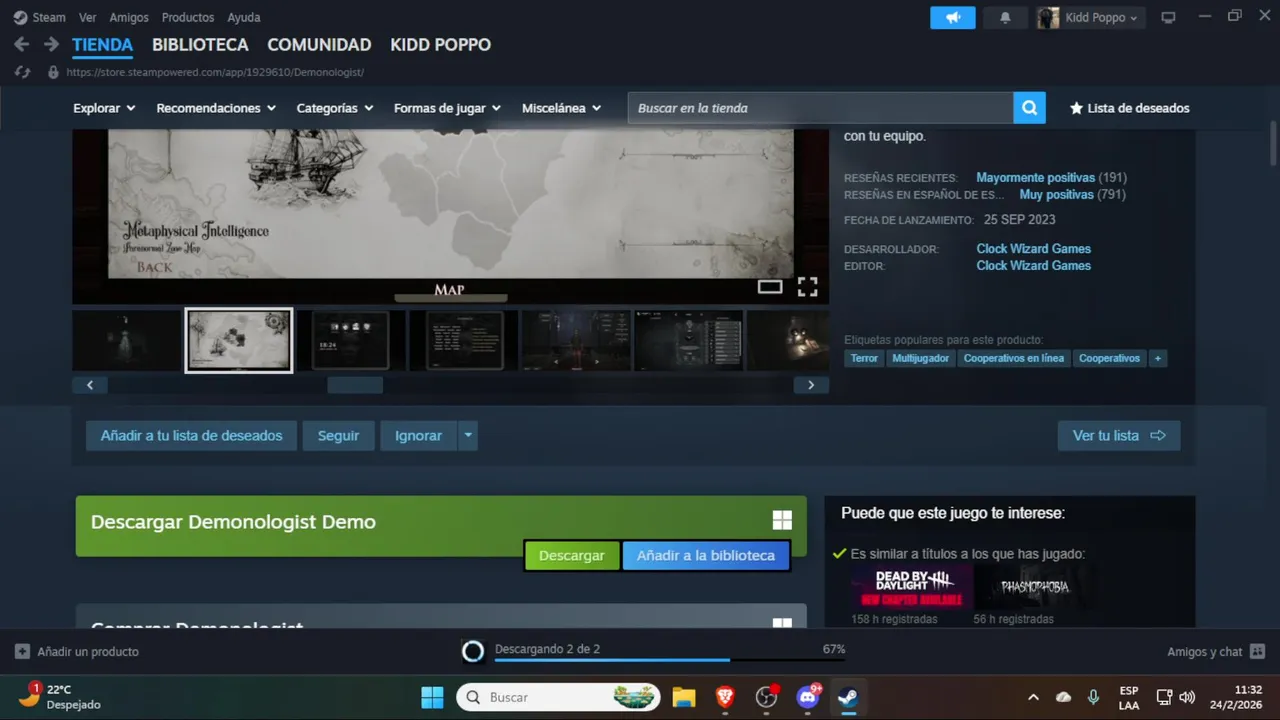1280x720 pixels.
Task: Switch to BIBLIOTECA tab
Action: click(200, 45)
